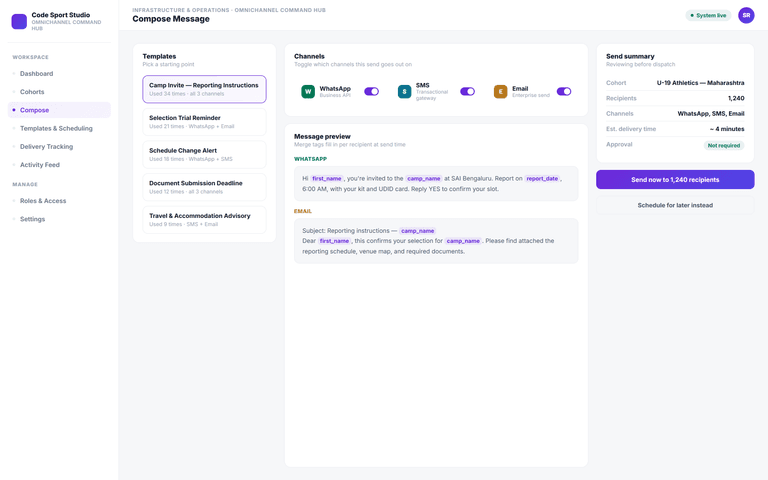Turn off the SMS channel toggle

click(x=467, y=92)
